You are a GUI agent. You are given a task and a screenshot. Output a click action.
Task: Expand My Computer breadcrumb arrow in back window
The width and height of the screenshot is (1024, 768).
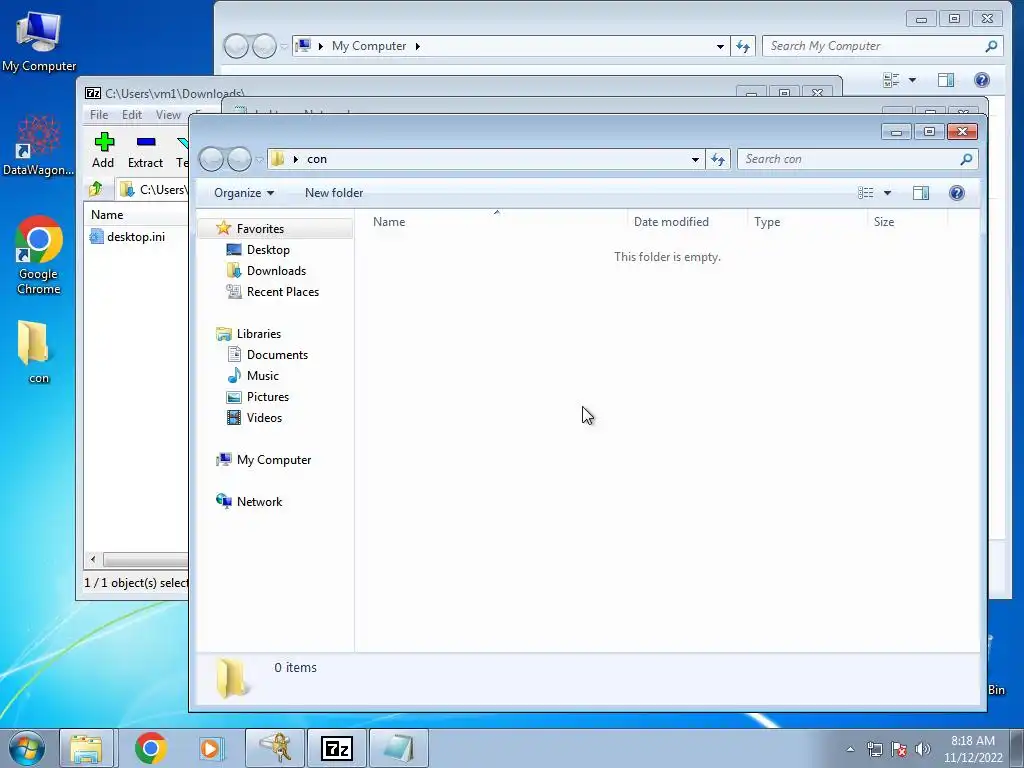tap(417, 46)
